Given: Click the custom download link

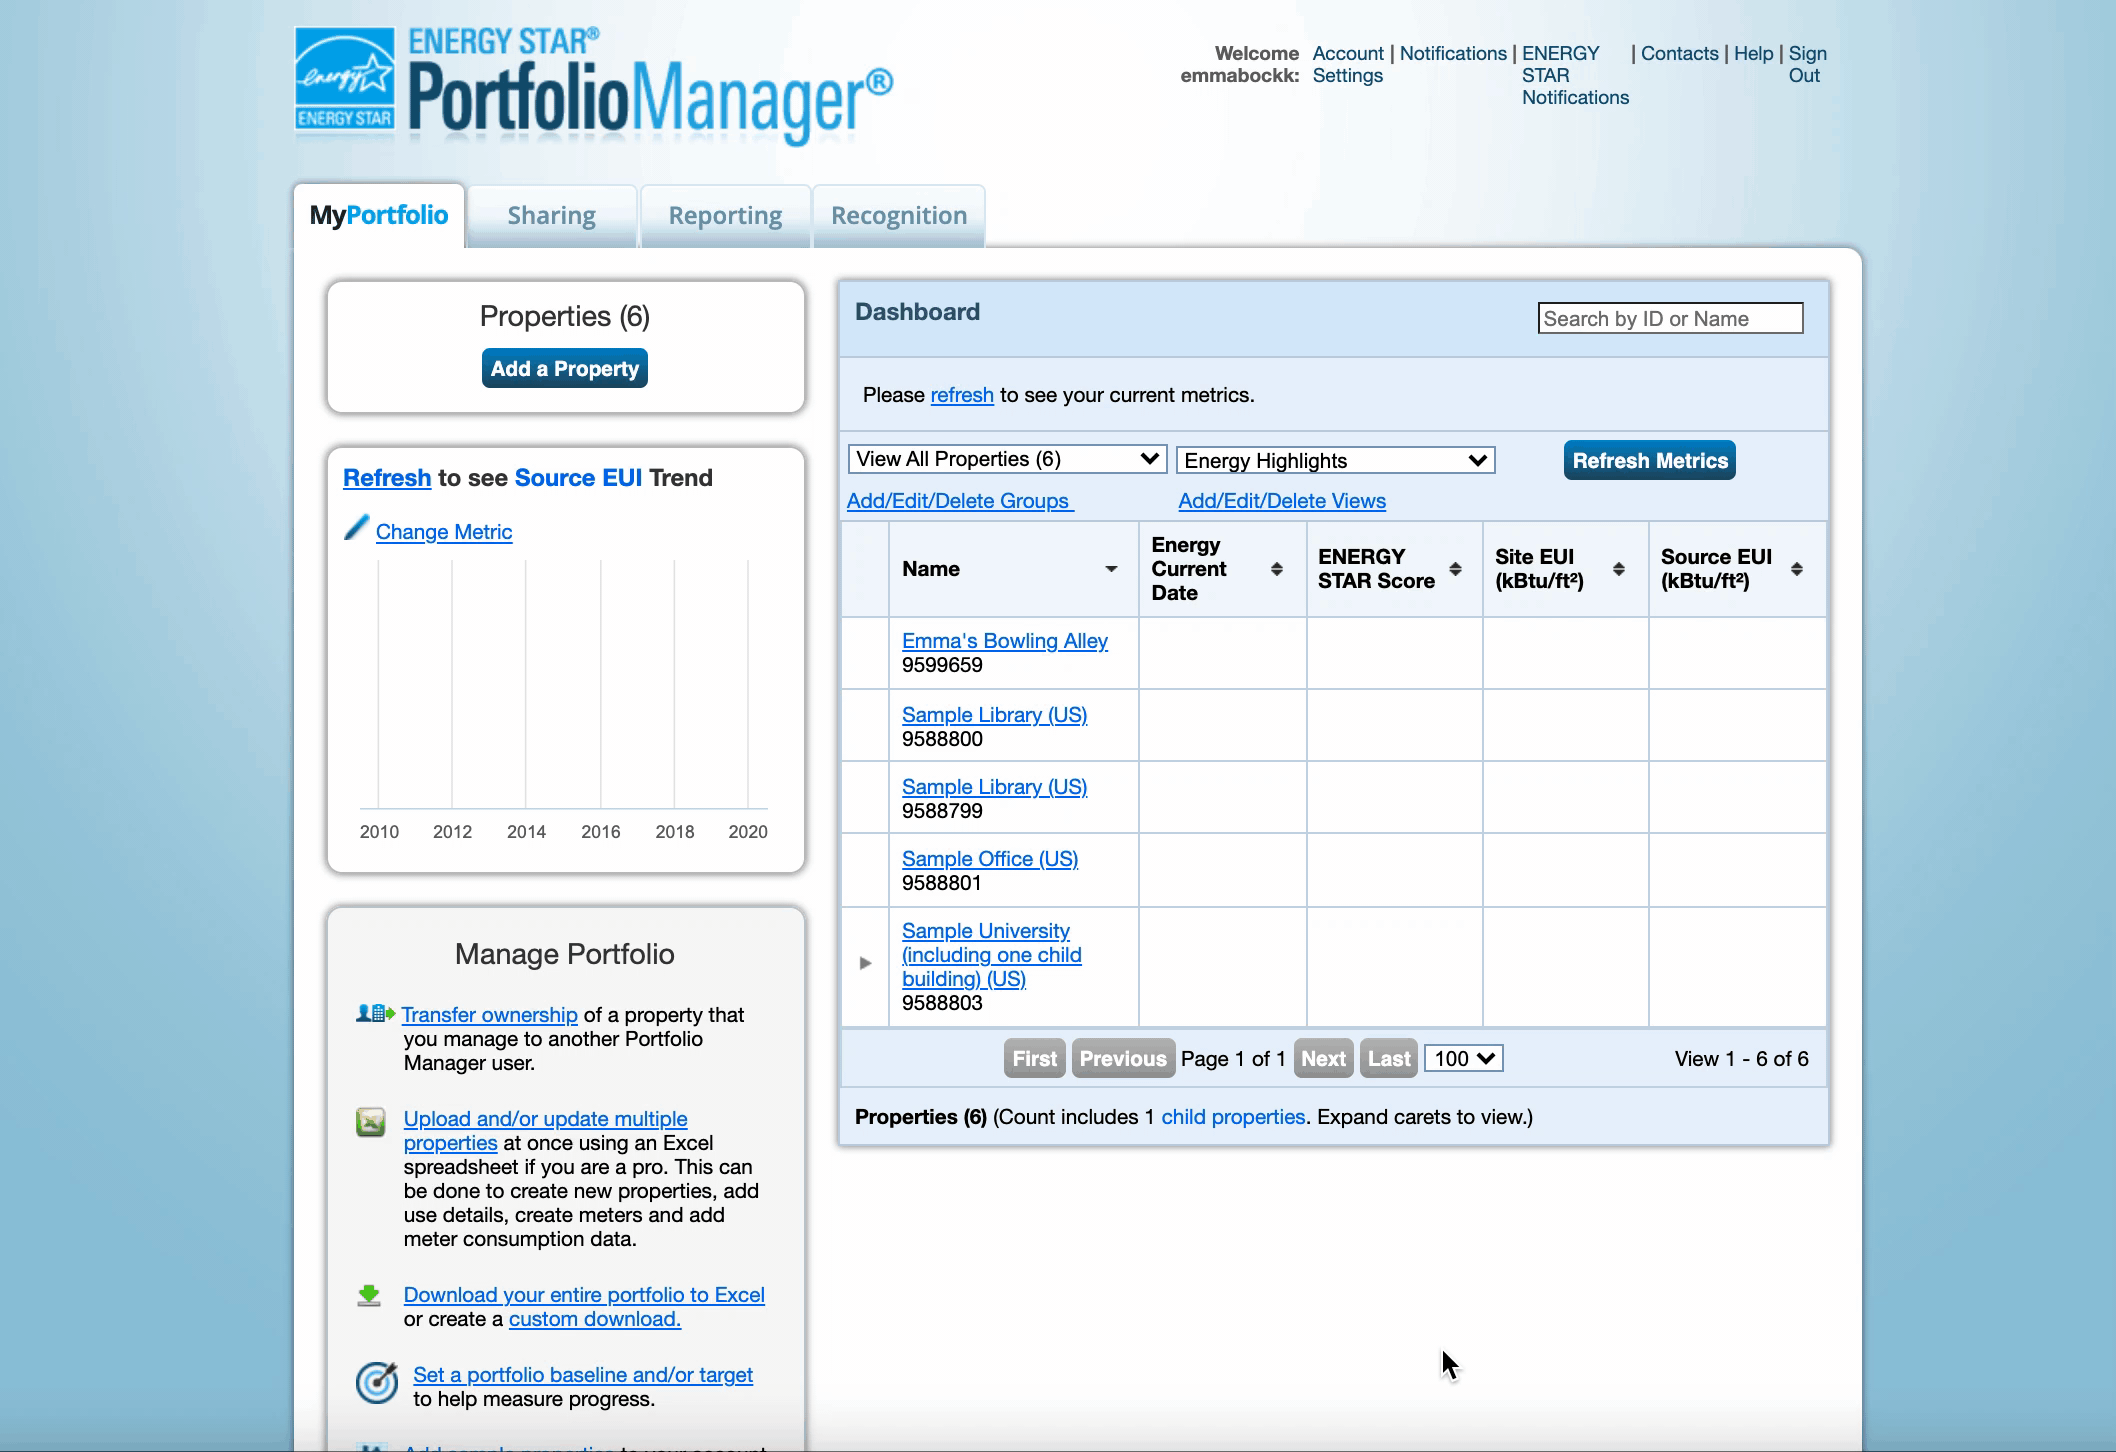Looking at the screenshot, I should [x=595, y=1319].
